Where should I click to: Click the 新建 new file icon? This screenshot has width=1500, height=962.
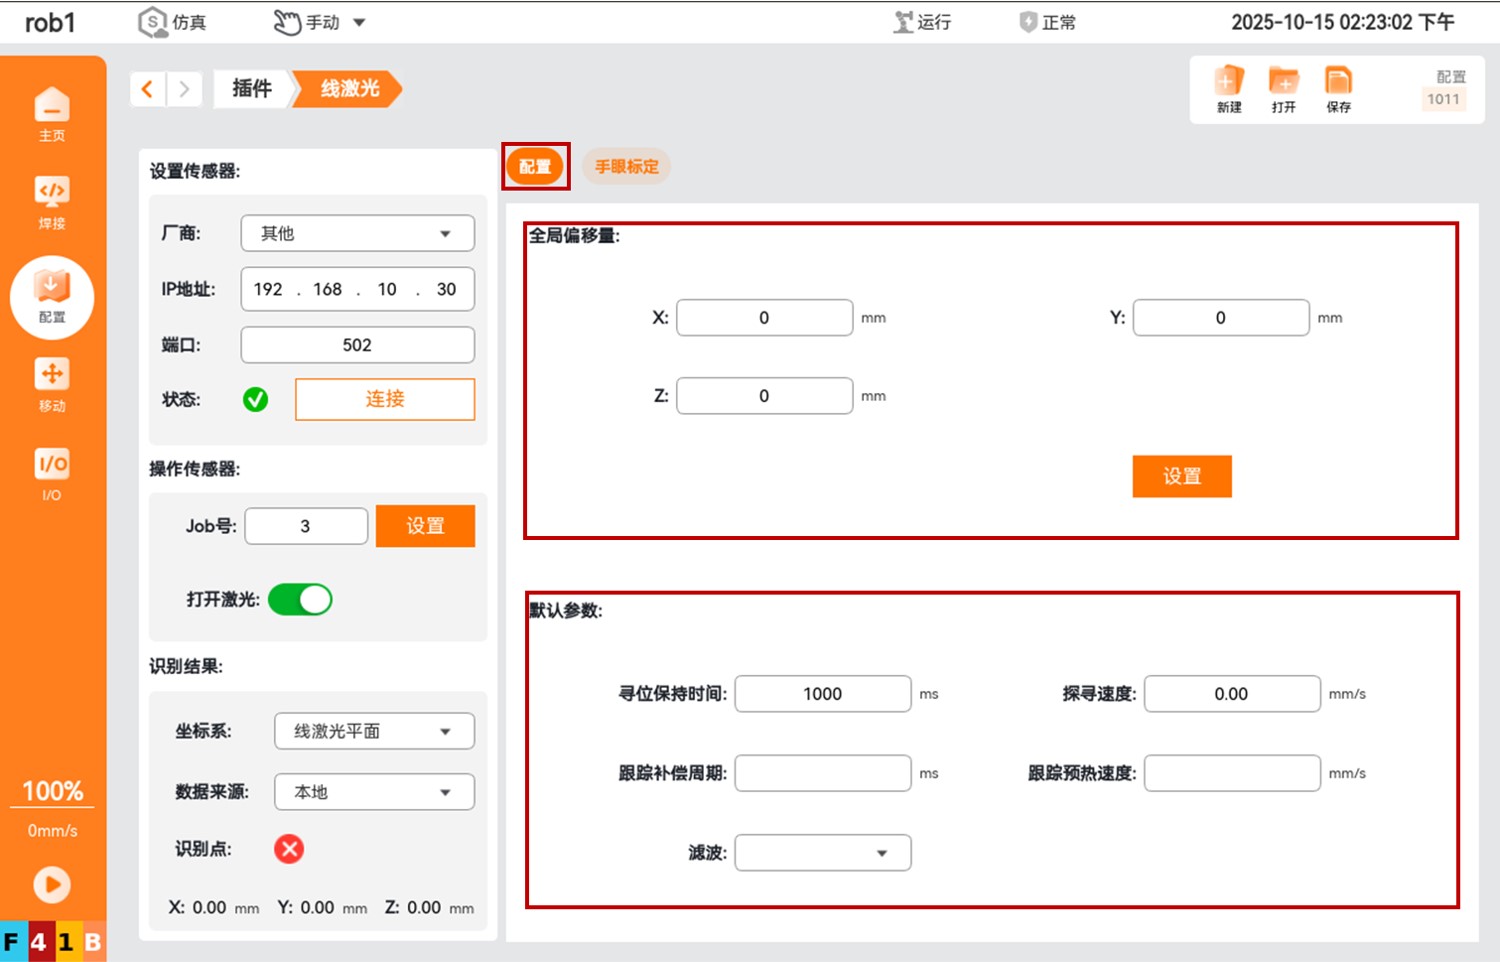tap(1229, 89)
